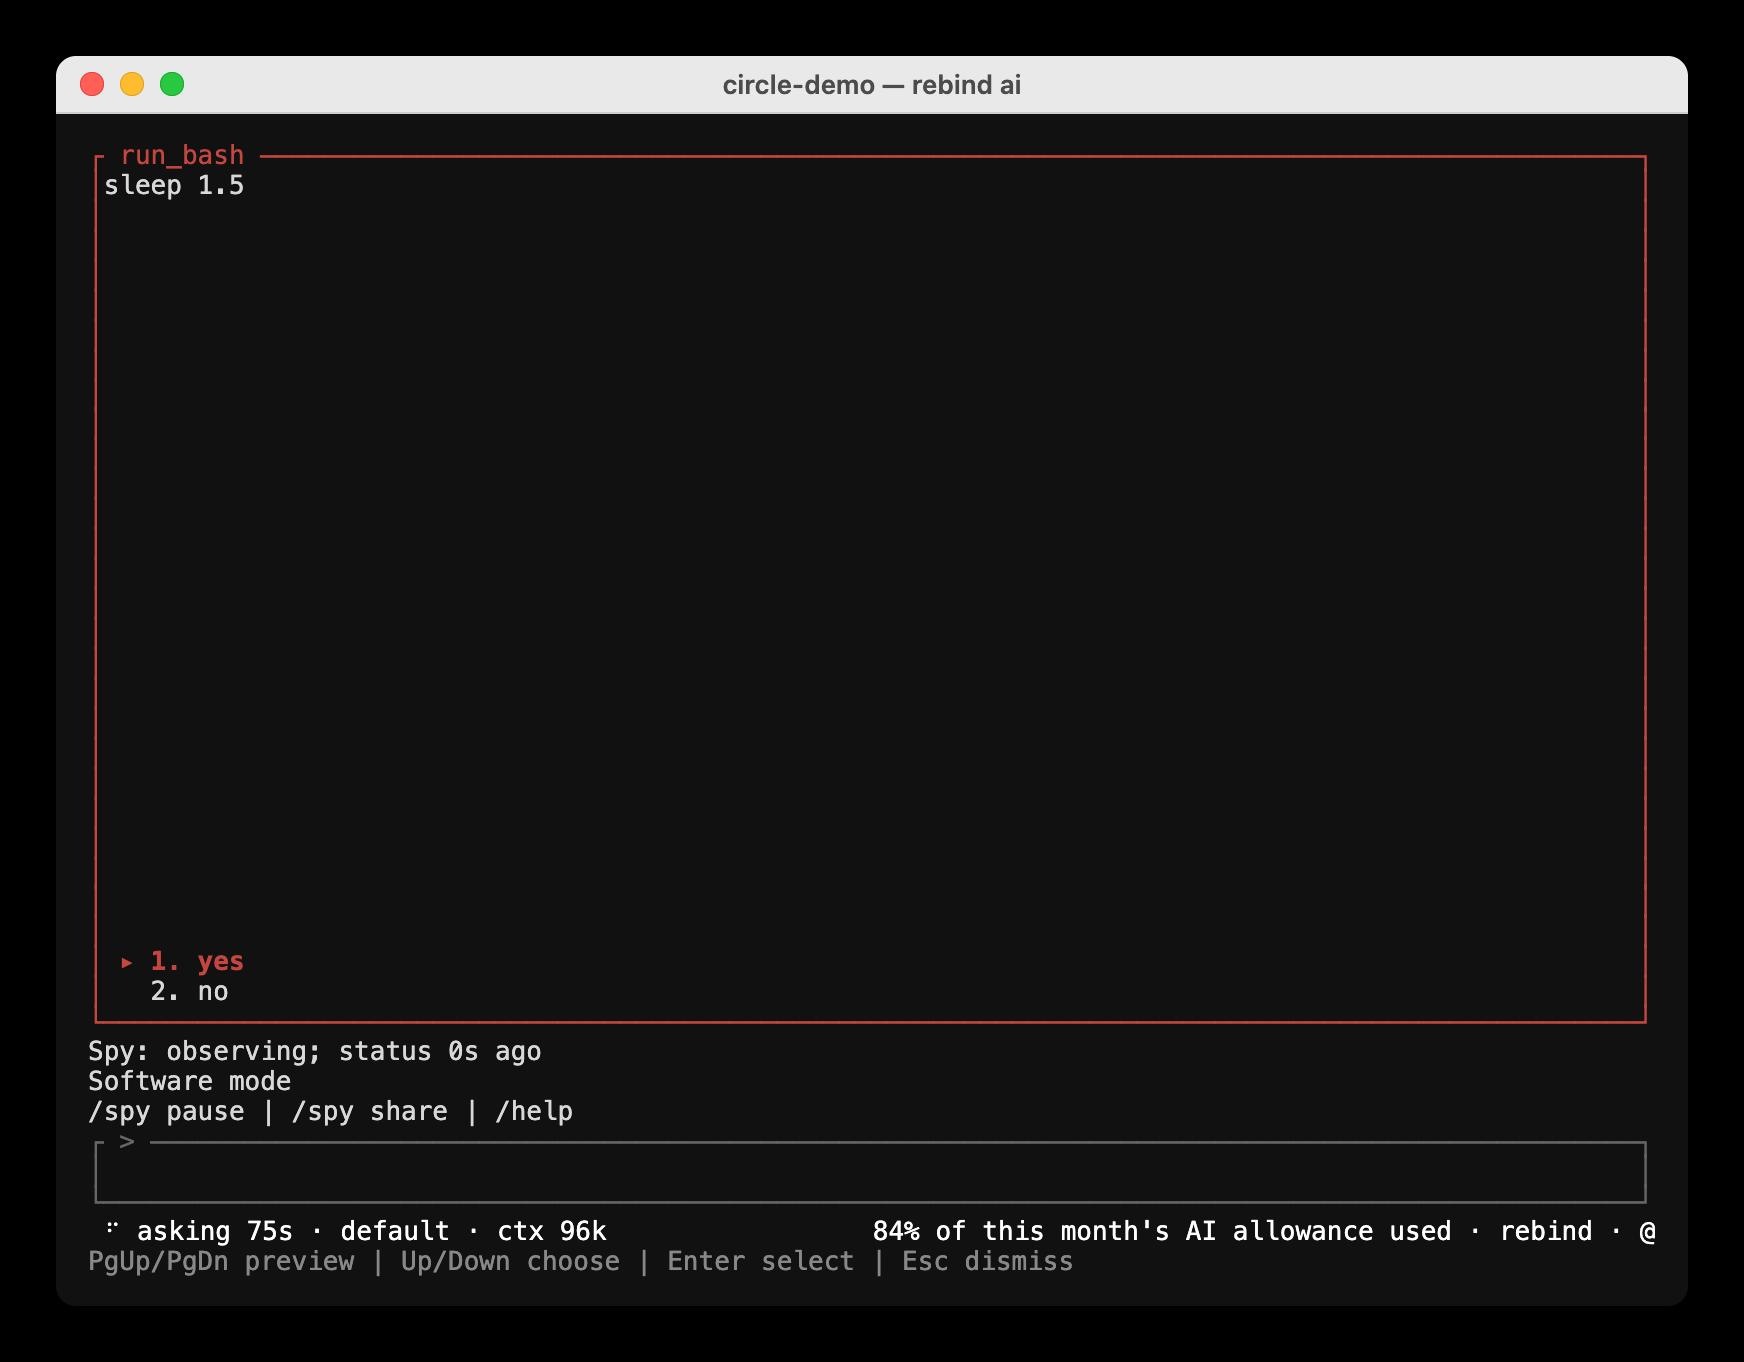This screenshot has width=1744, height=1362.
Task: Click the "ctx 96k" context indicator
Action: point(552,1231)
